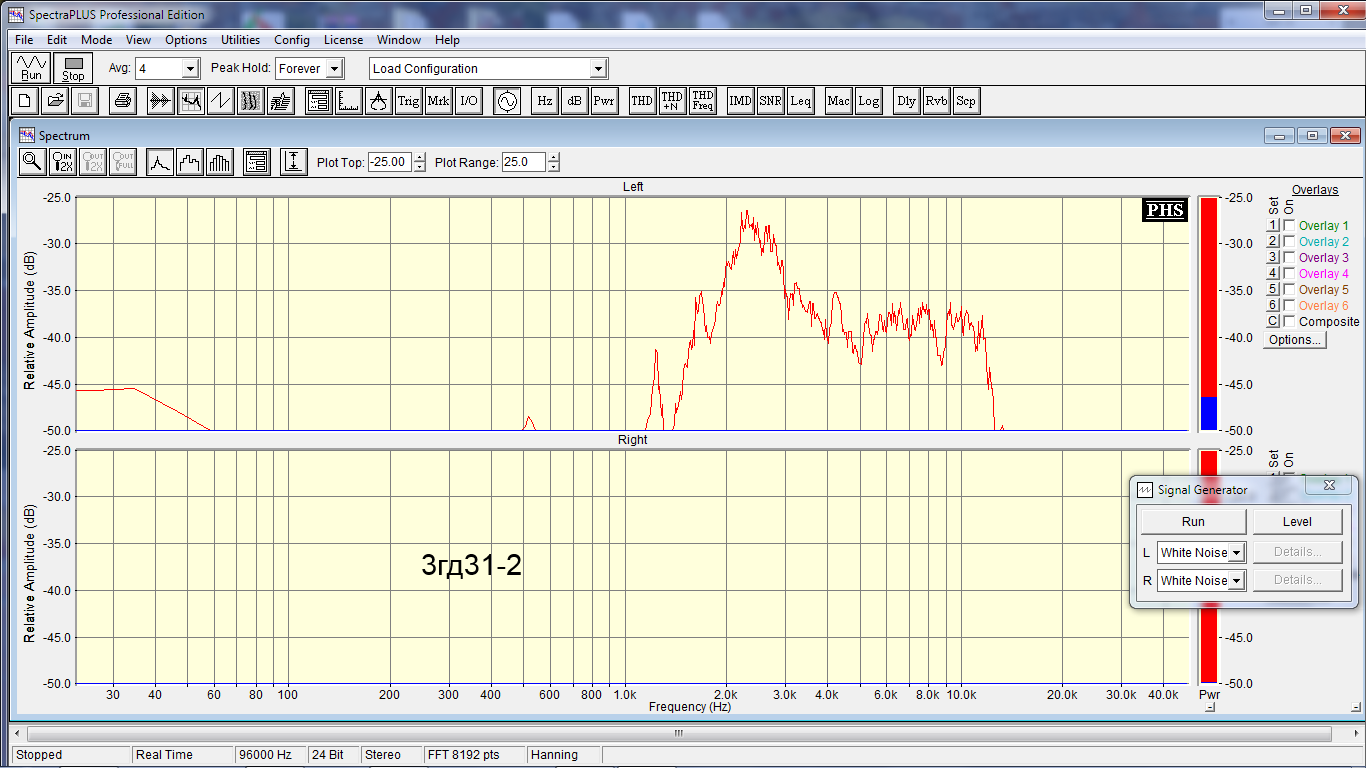Click the Log toolbar button

868,101
